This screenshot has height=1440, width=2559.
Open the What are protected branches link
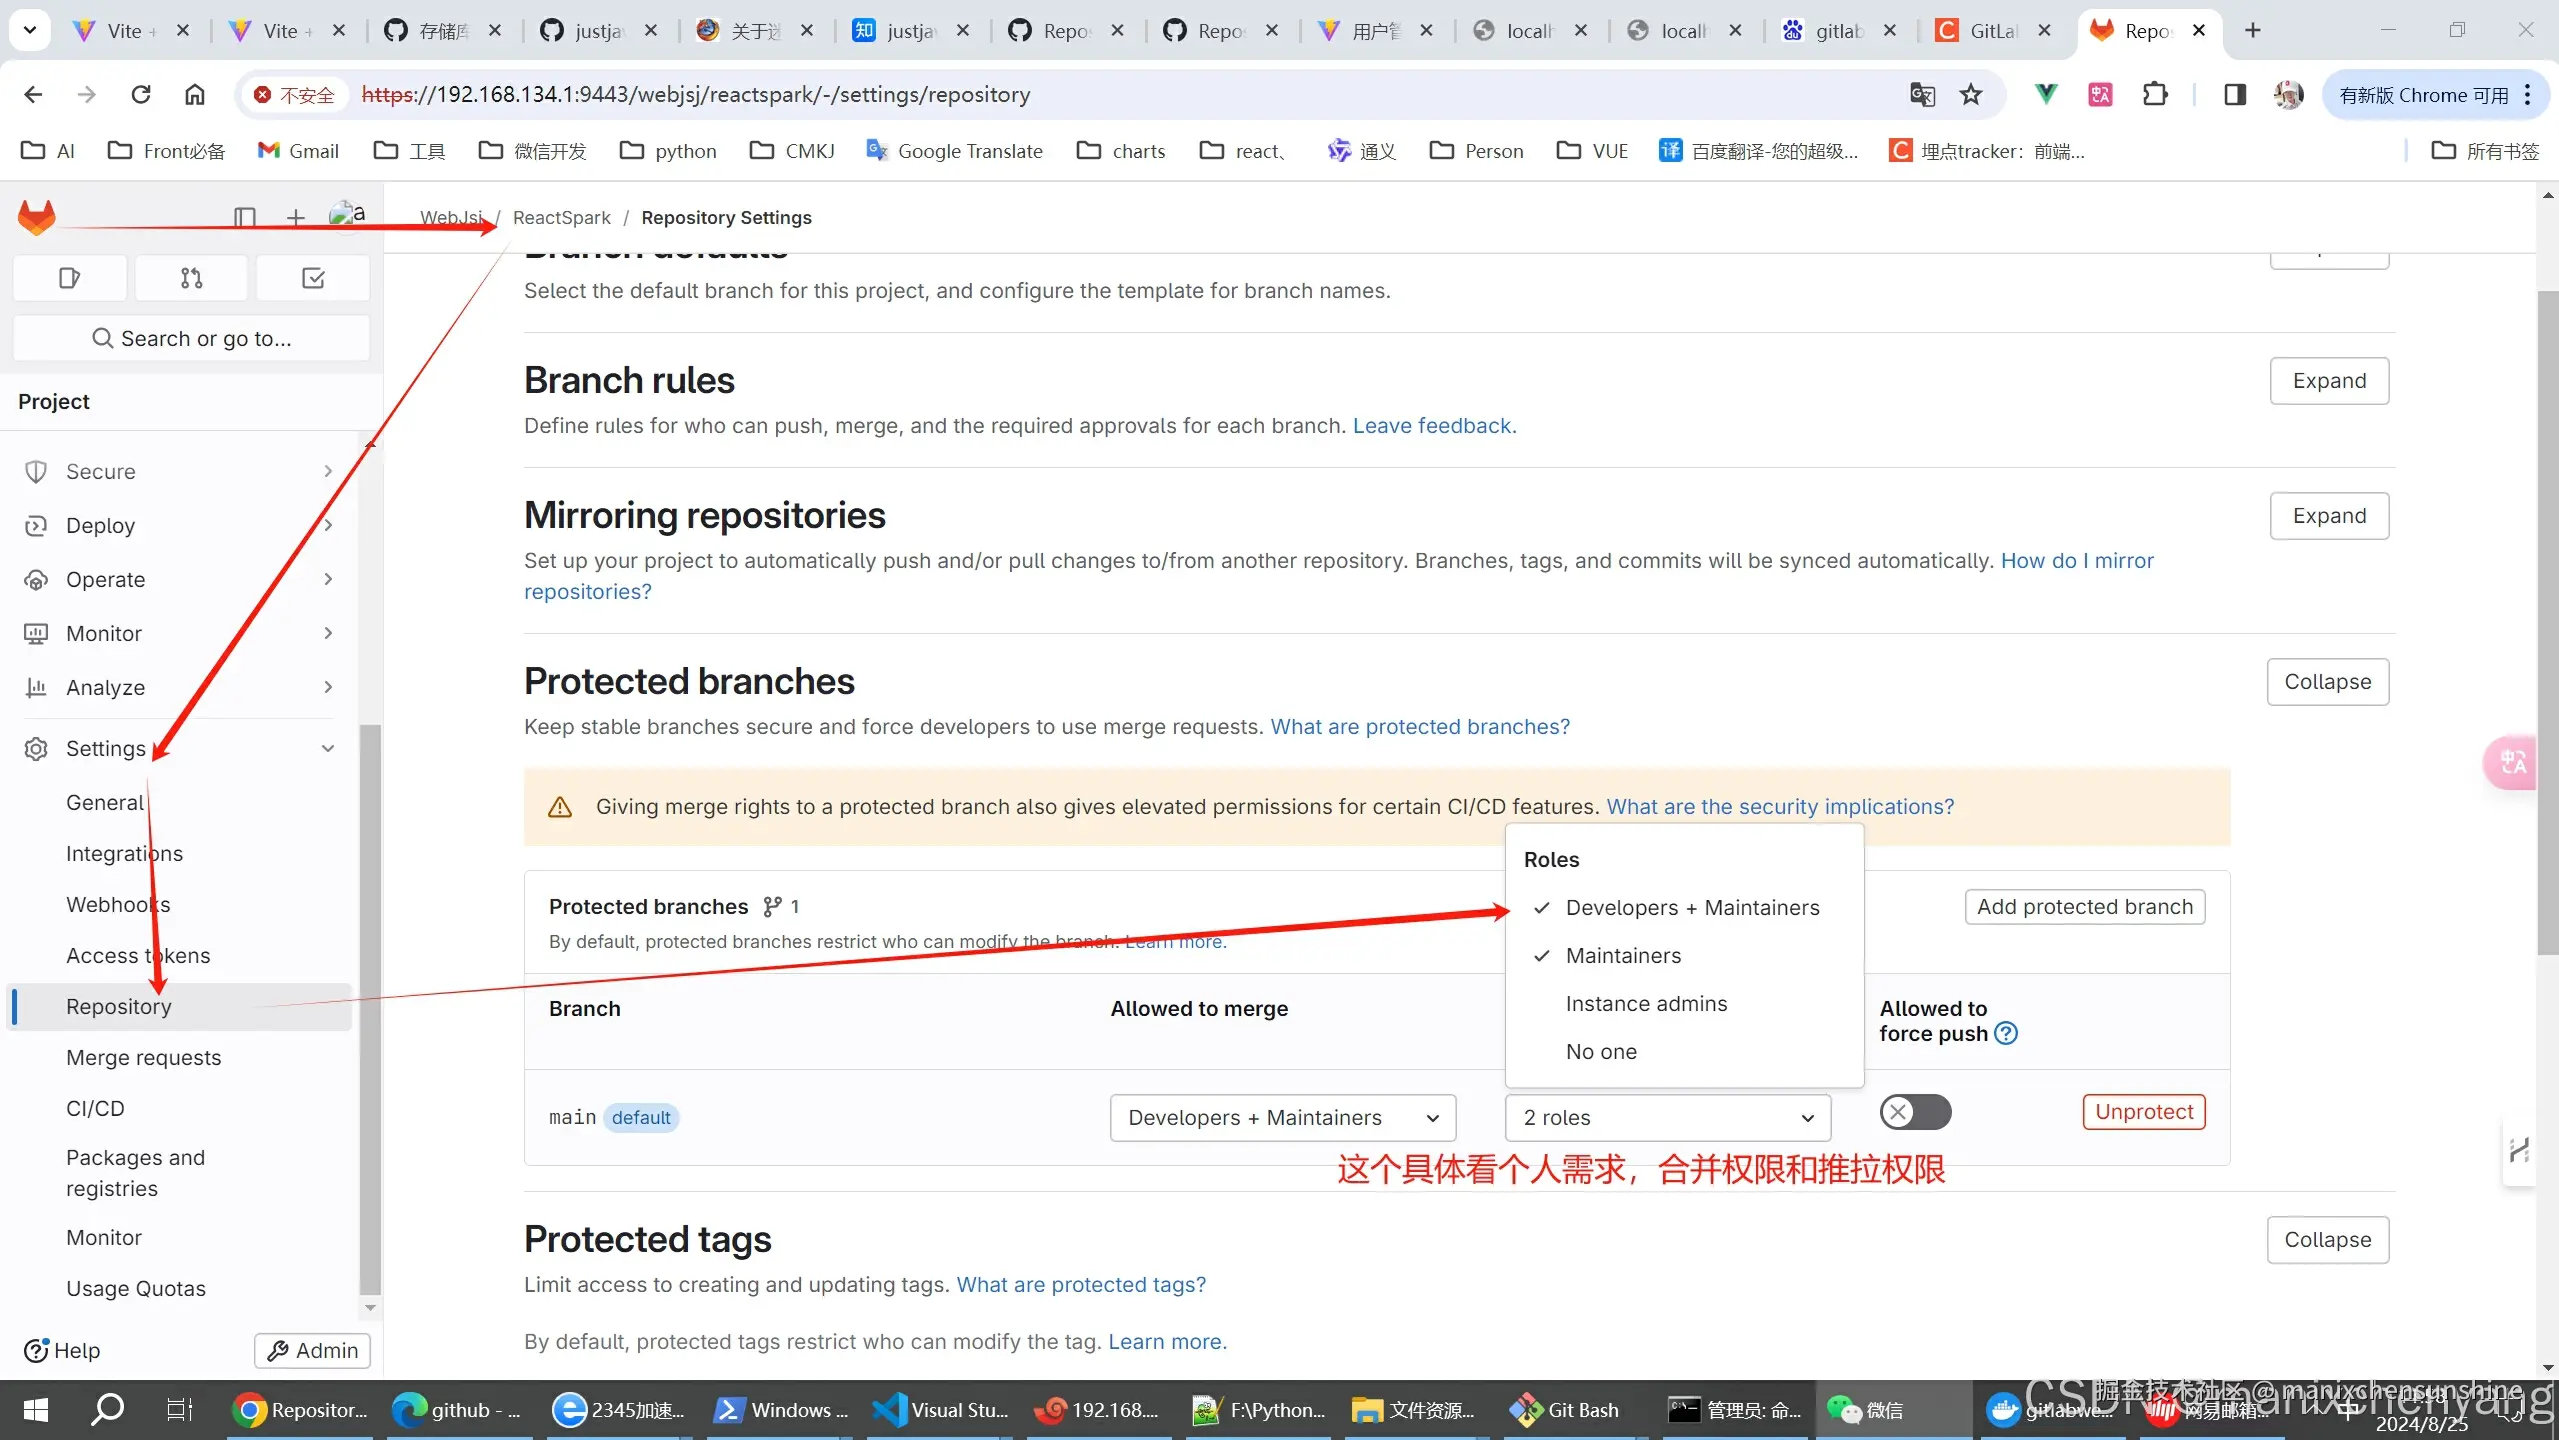(1418, 726)
